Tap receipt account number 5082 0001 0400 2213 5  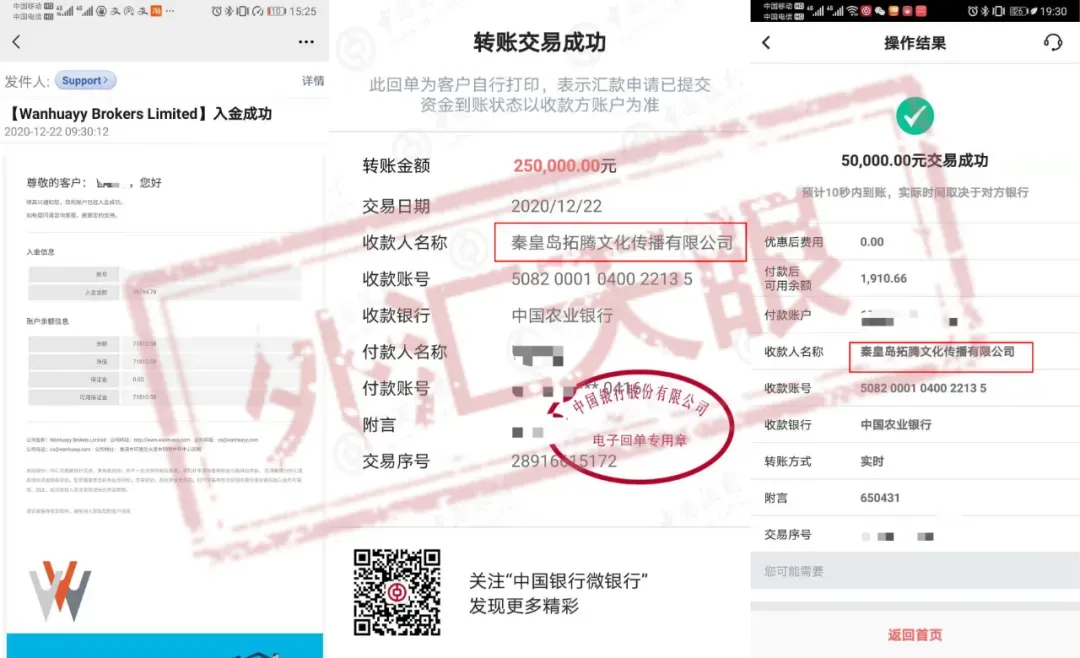601,279
